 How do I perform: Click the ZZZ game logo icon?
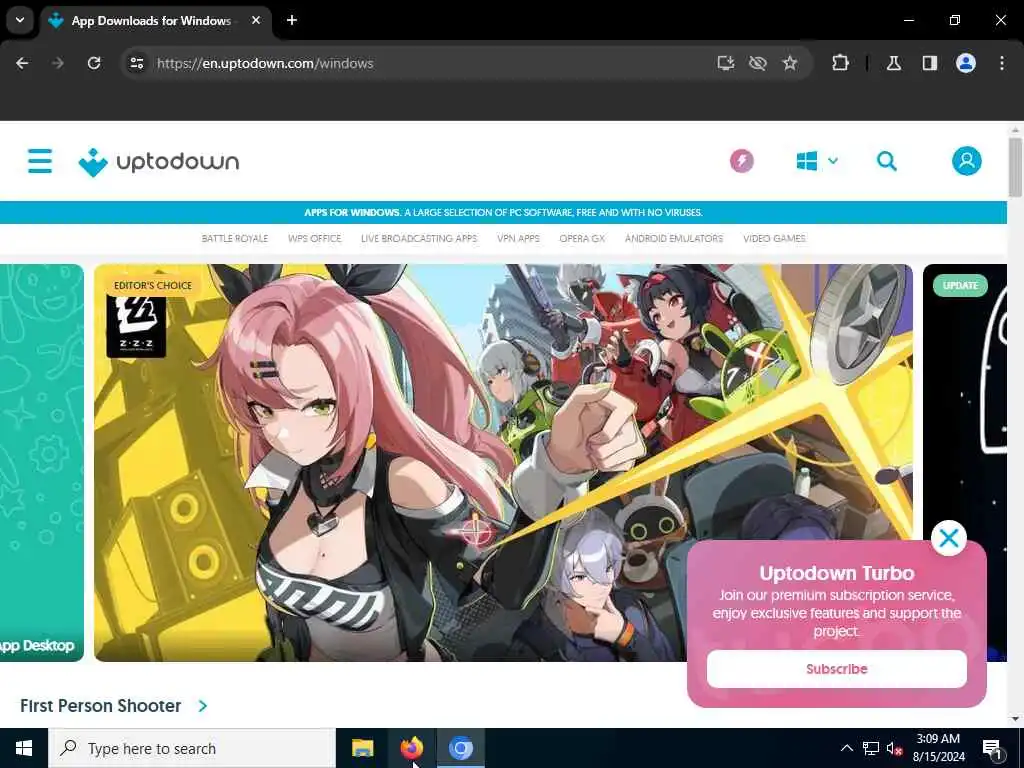136,327
